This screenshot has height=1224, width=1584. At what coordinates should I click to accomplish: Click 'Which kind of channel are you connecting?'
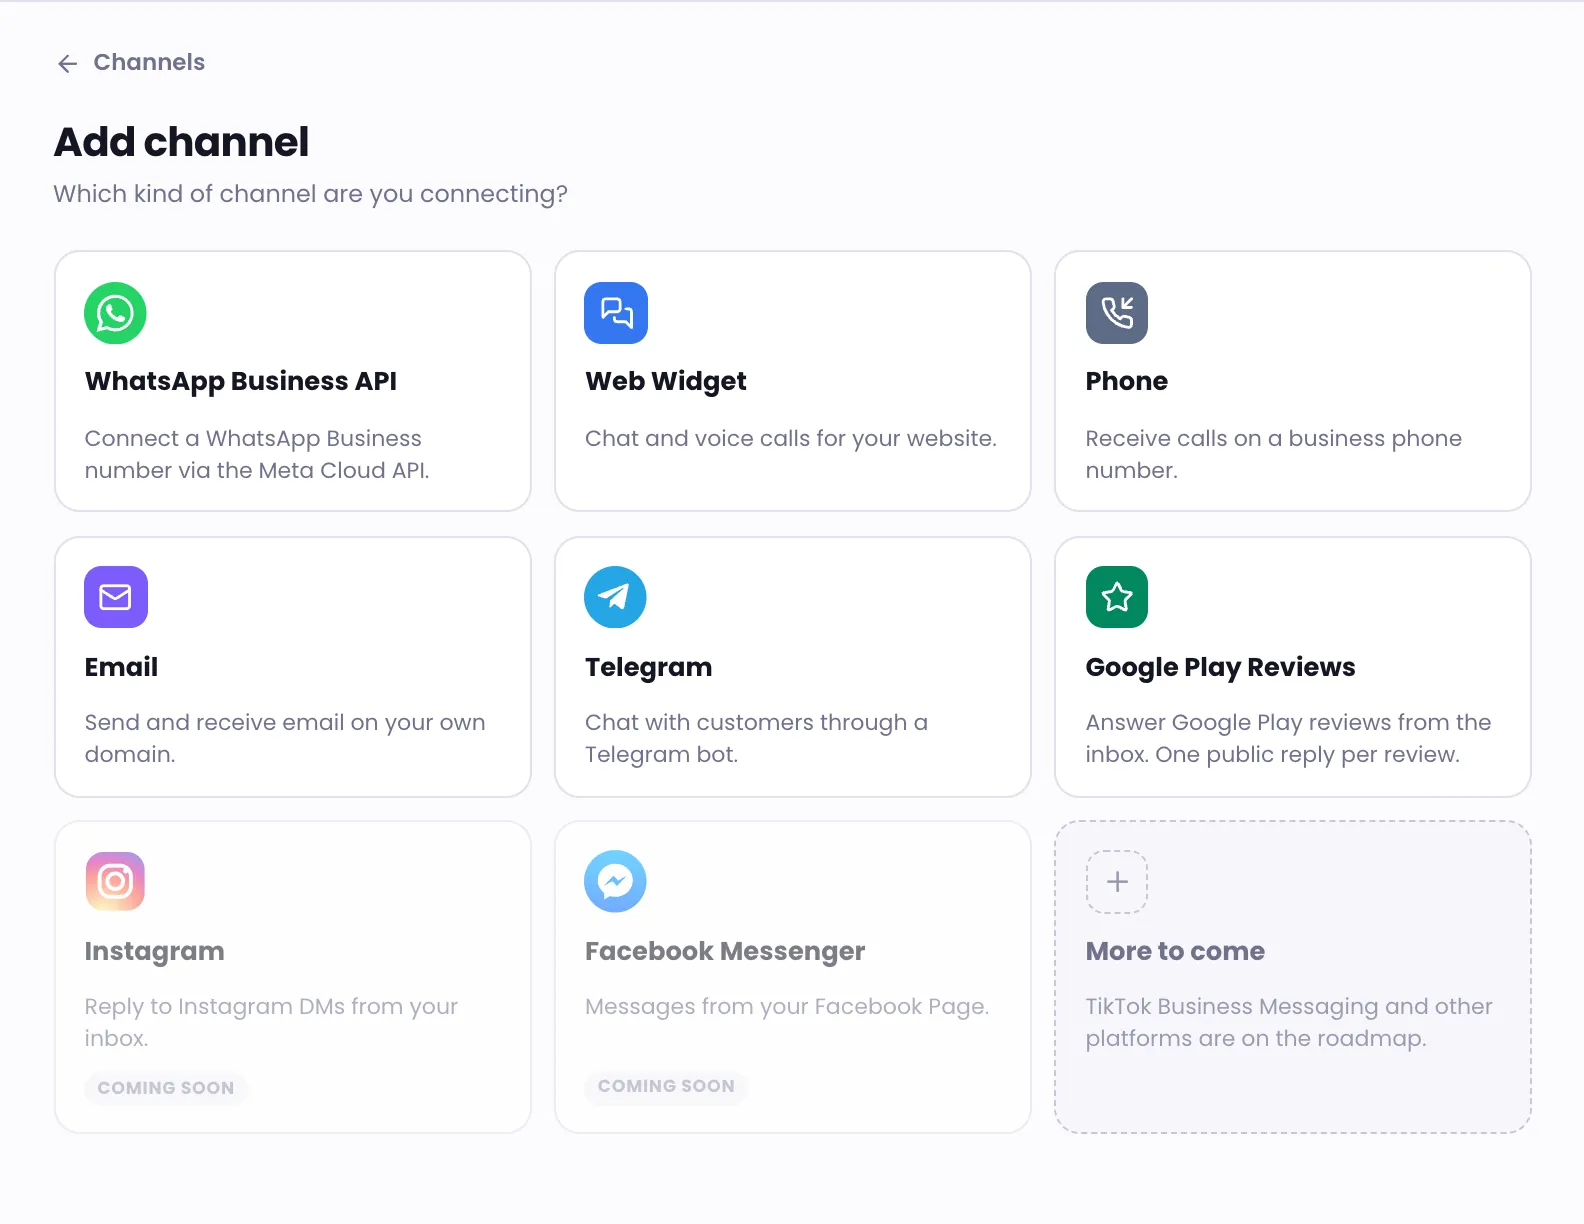pos(311,194)
